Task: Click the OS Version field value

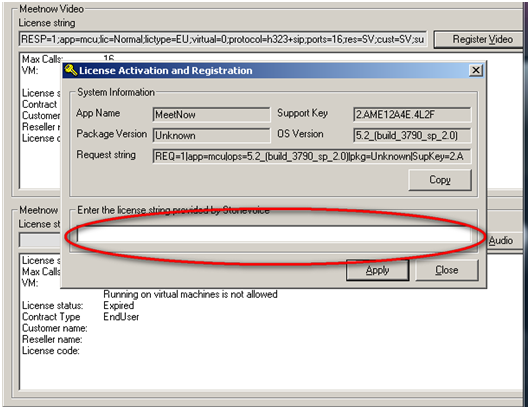Action: pos(412,136)
